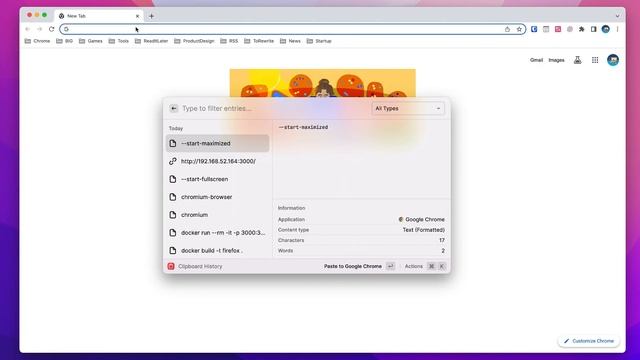
Task: Open the Actions menu in footer
Action: coord(424,266)
